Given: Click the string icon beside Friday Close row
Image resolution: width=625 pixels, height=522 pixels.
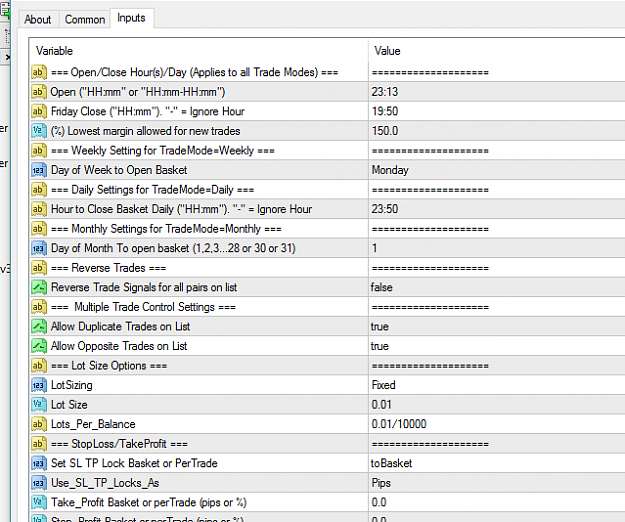Looking at the screenshot, I should (39, 111).
